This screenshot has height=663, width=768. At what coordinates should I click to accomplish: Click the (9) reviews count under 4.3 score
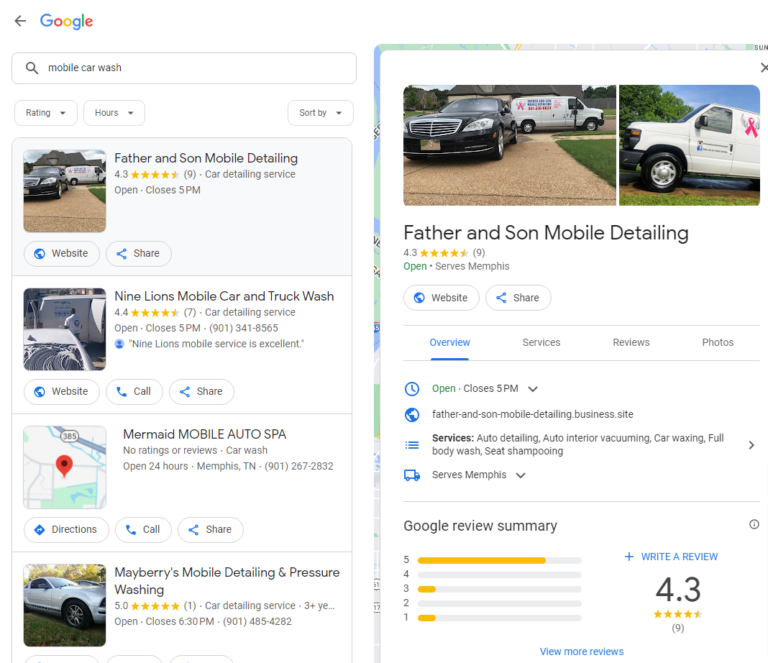click(x=678, y=628)
